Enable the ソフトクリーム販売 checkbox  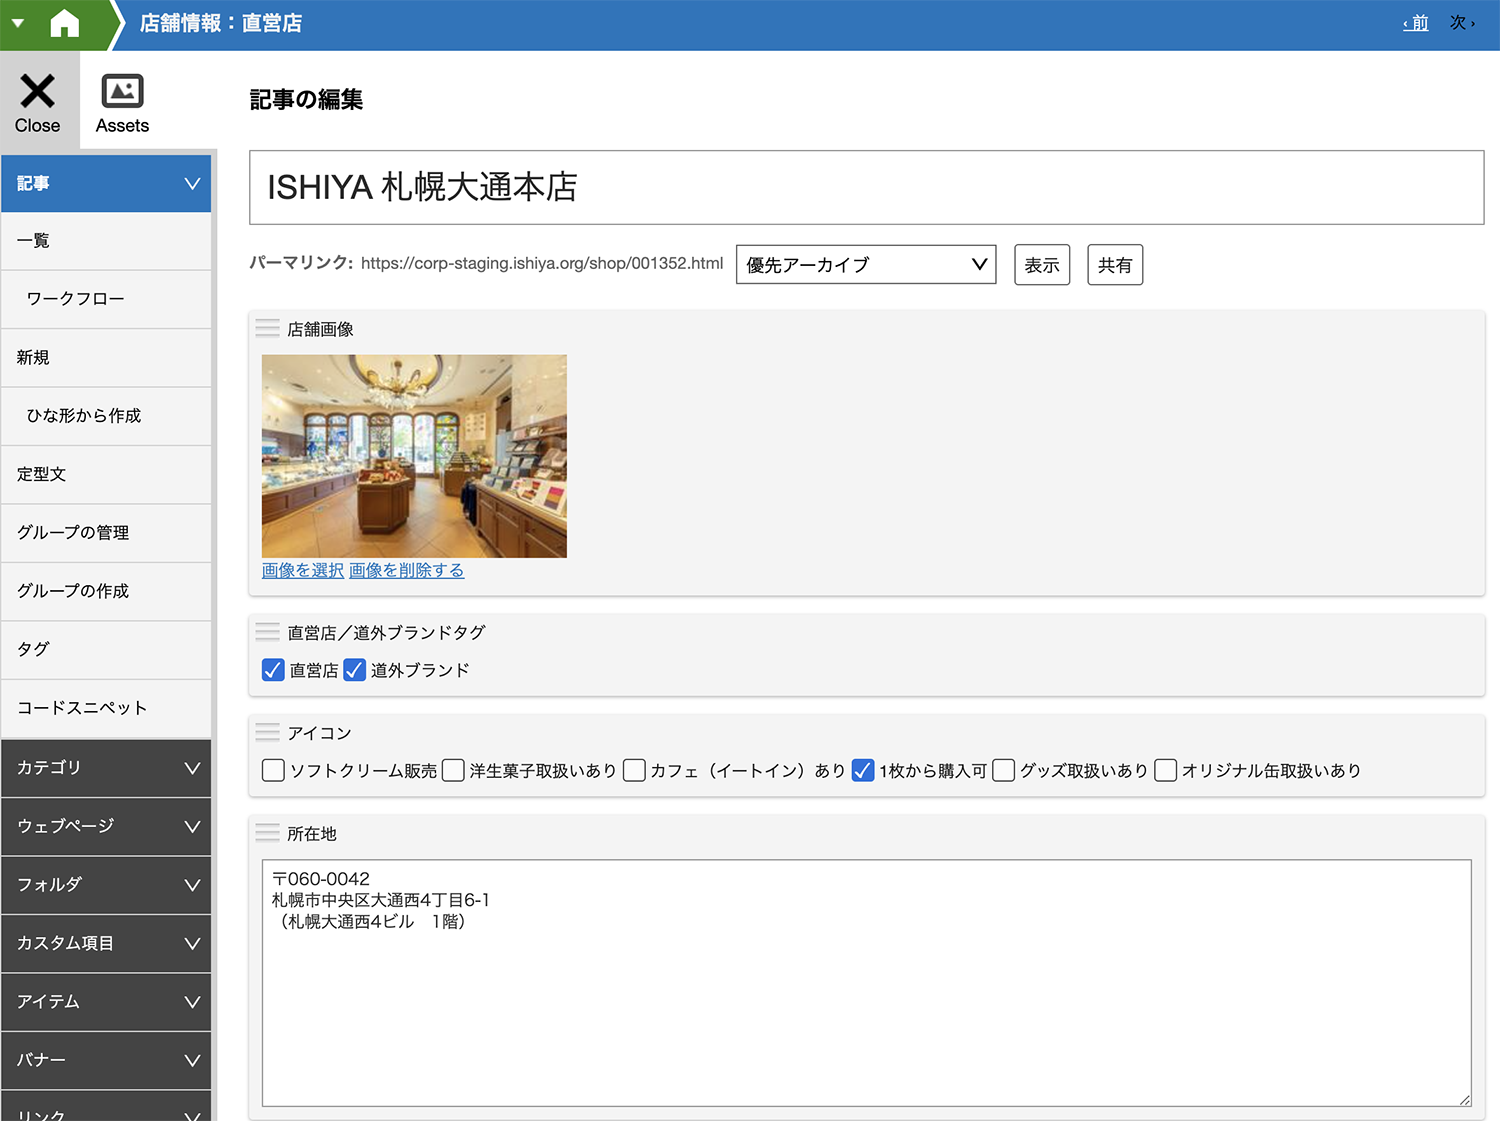(273, 770)
